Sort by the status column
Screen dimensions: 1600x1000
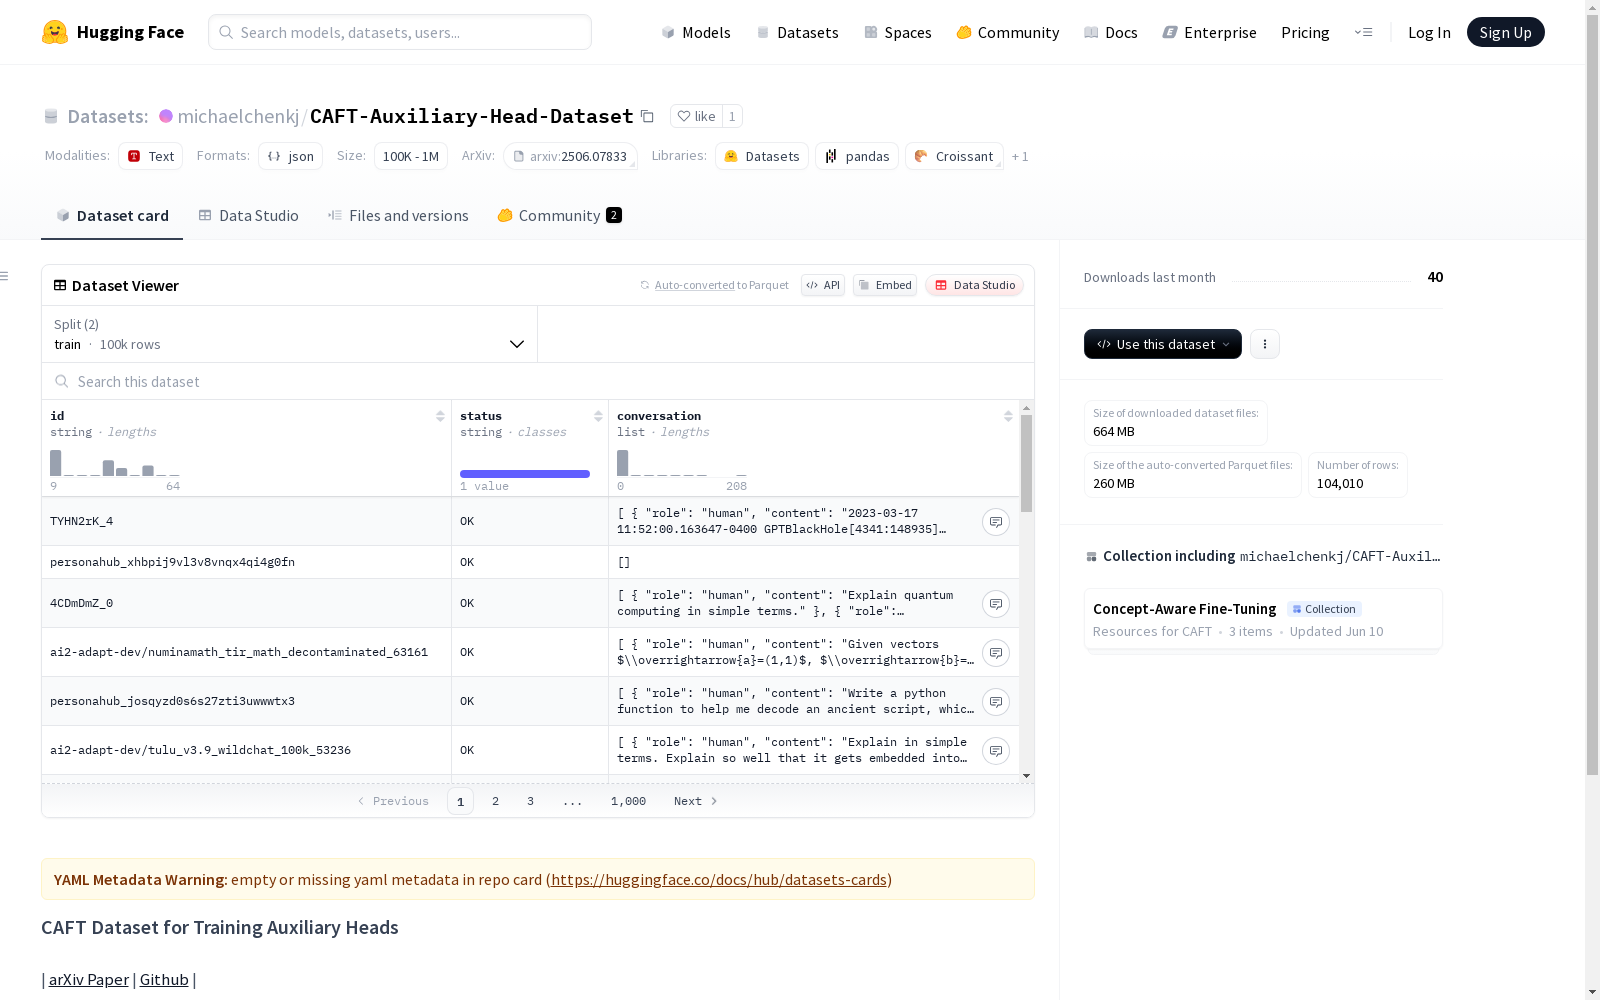[x=598, y=416]
